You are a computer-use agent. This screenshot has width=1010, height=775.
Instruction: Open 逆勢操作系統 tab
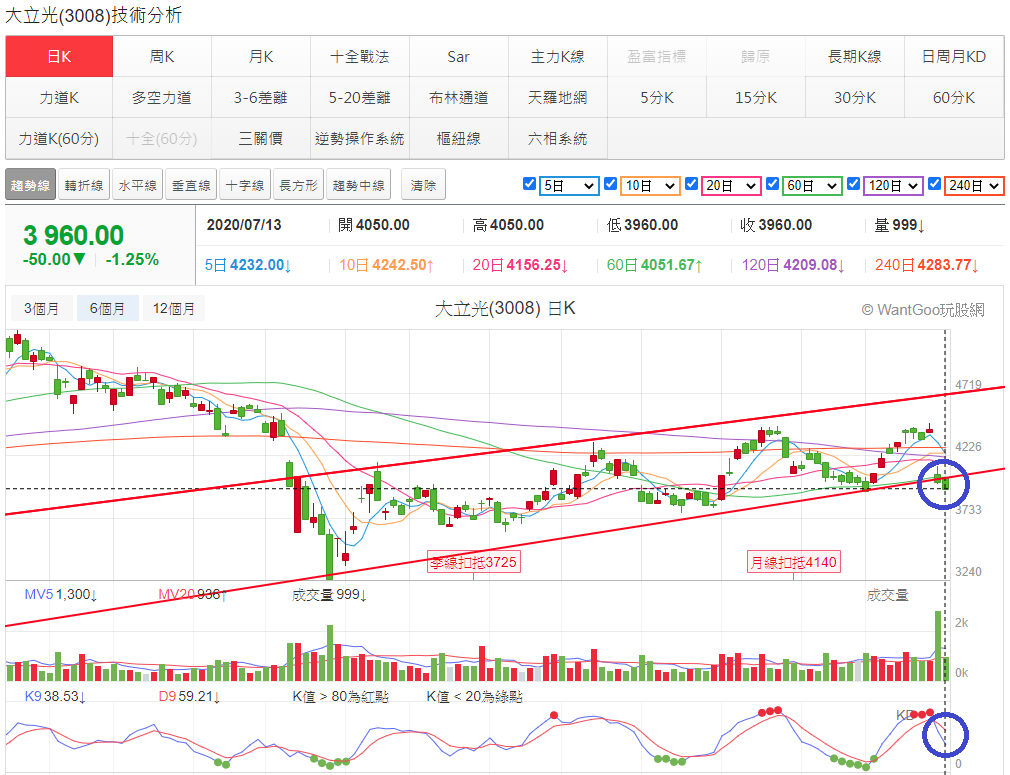click(x=360, y=139)
